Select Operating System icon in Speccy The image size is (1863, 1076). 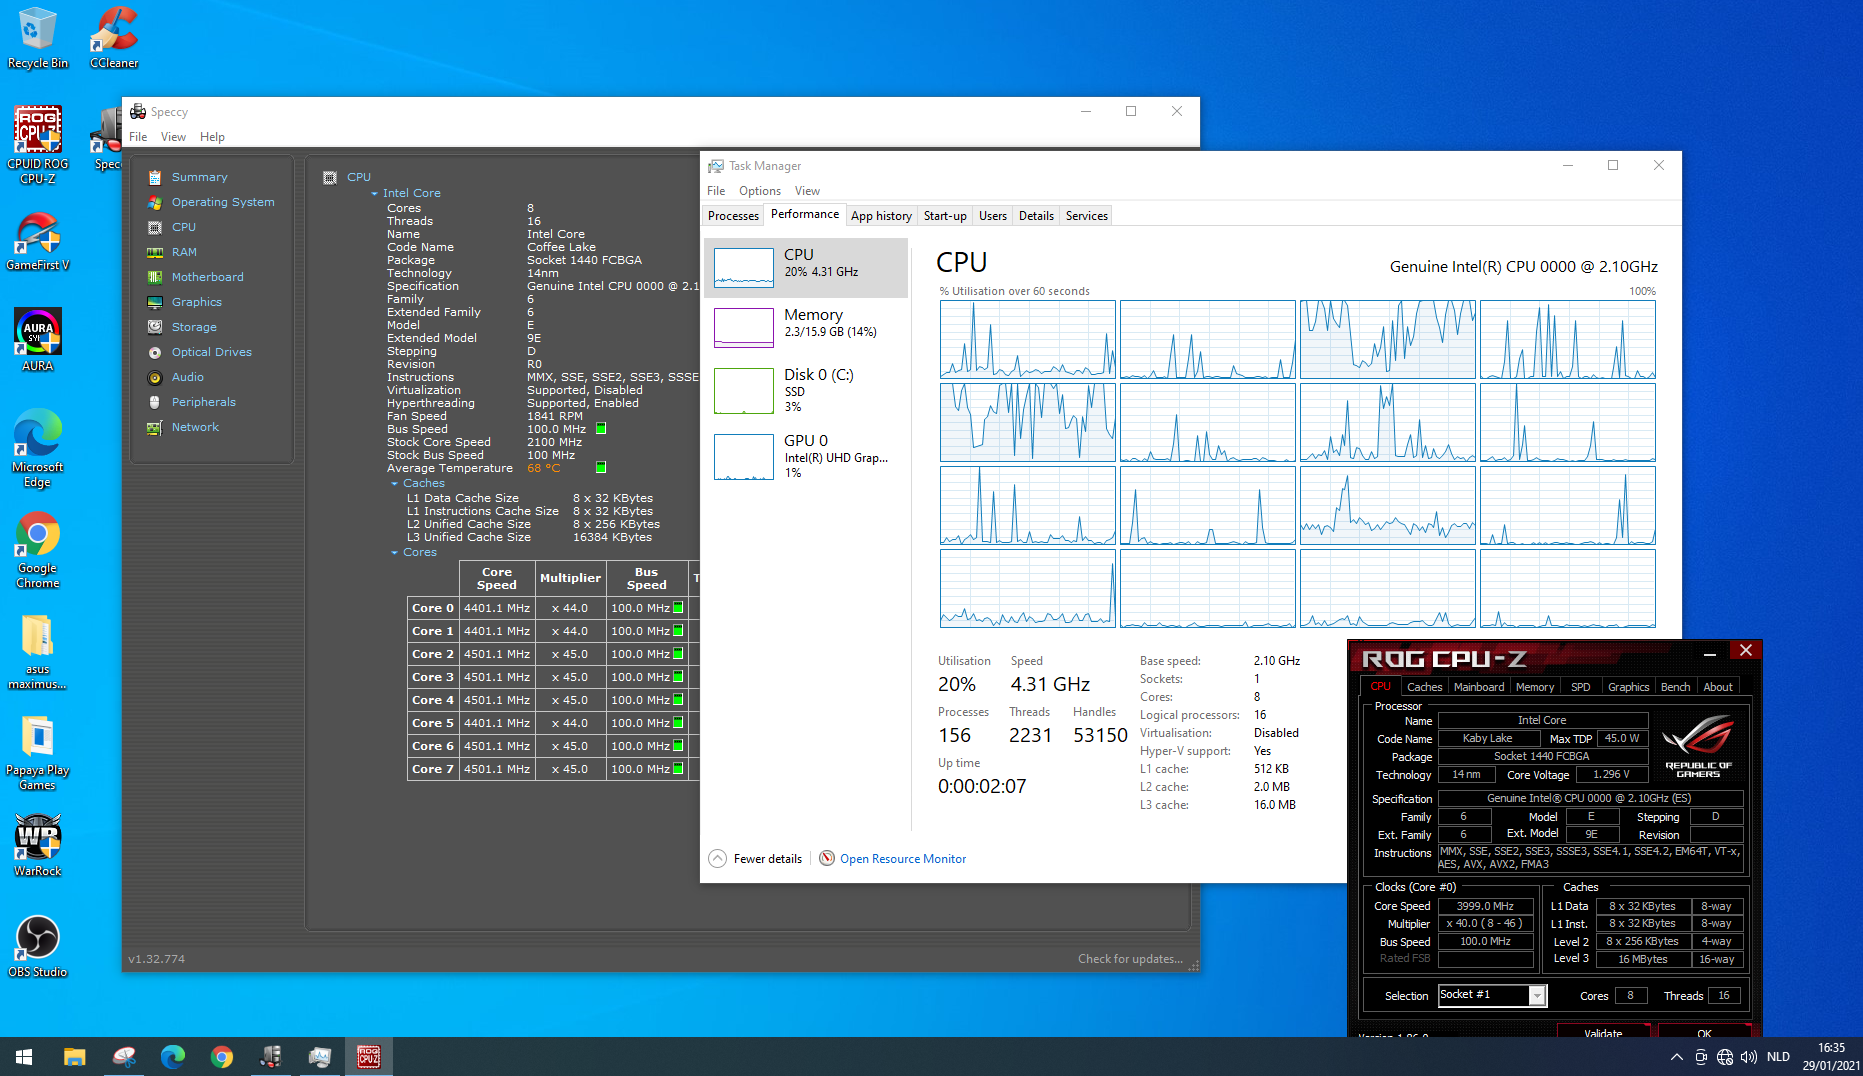(155, 202)
